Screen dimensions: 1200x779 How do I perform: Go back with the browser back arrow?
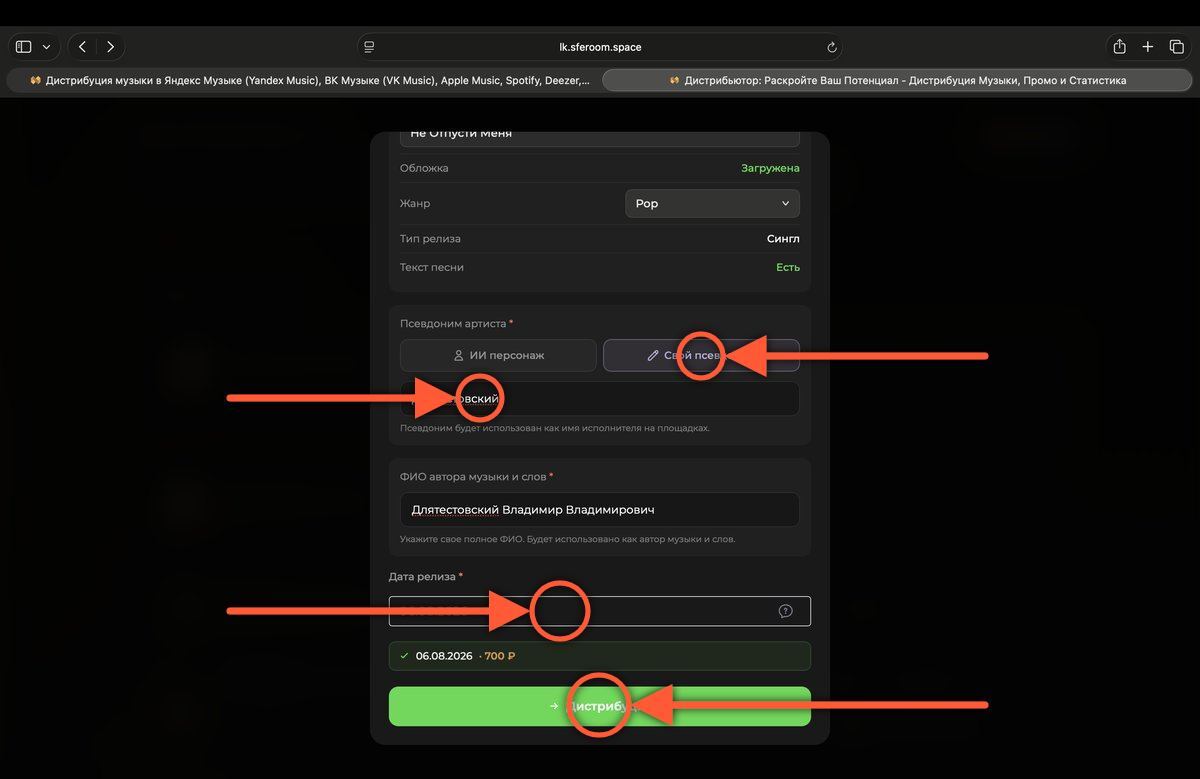(x=82, y=47)
